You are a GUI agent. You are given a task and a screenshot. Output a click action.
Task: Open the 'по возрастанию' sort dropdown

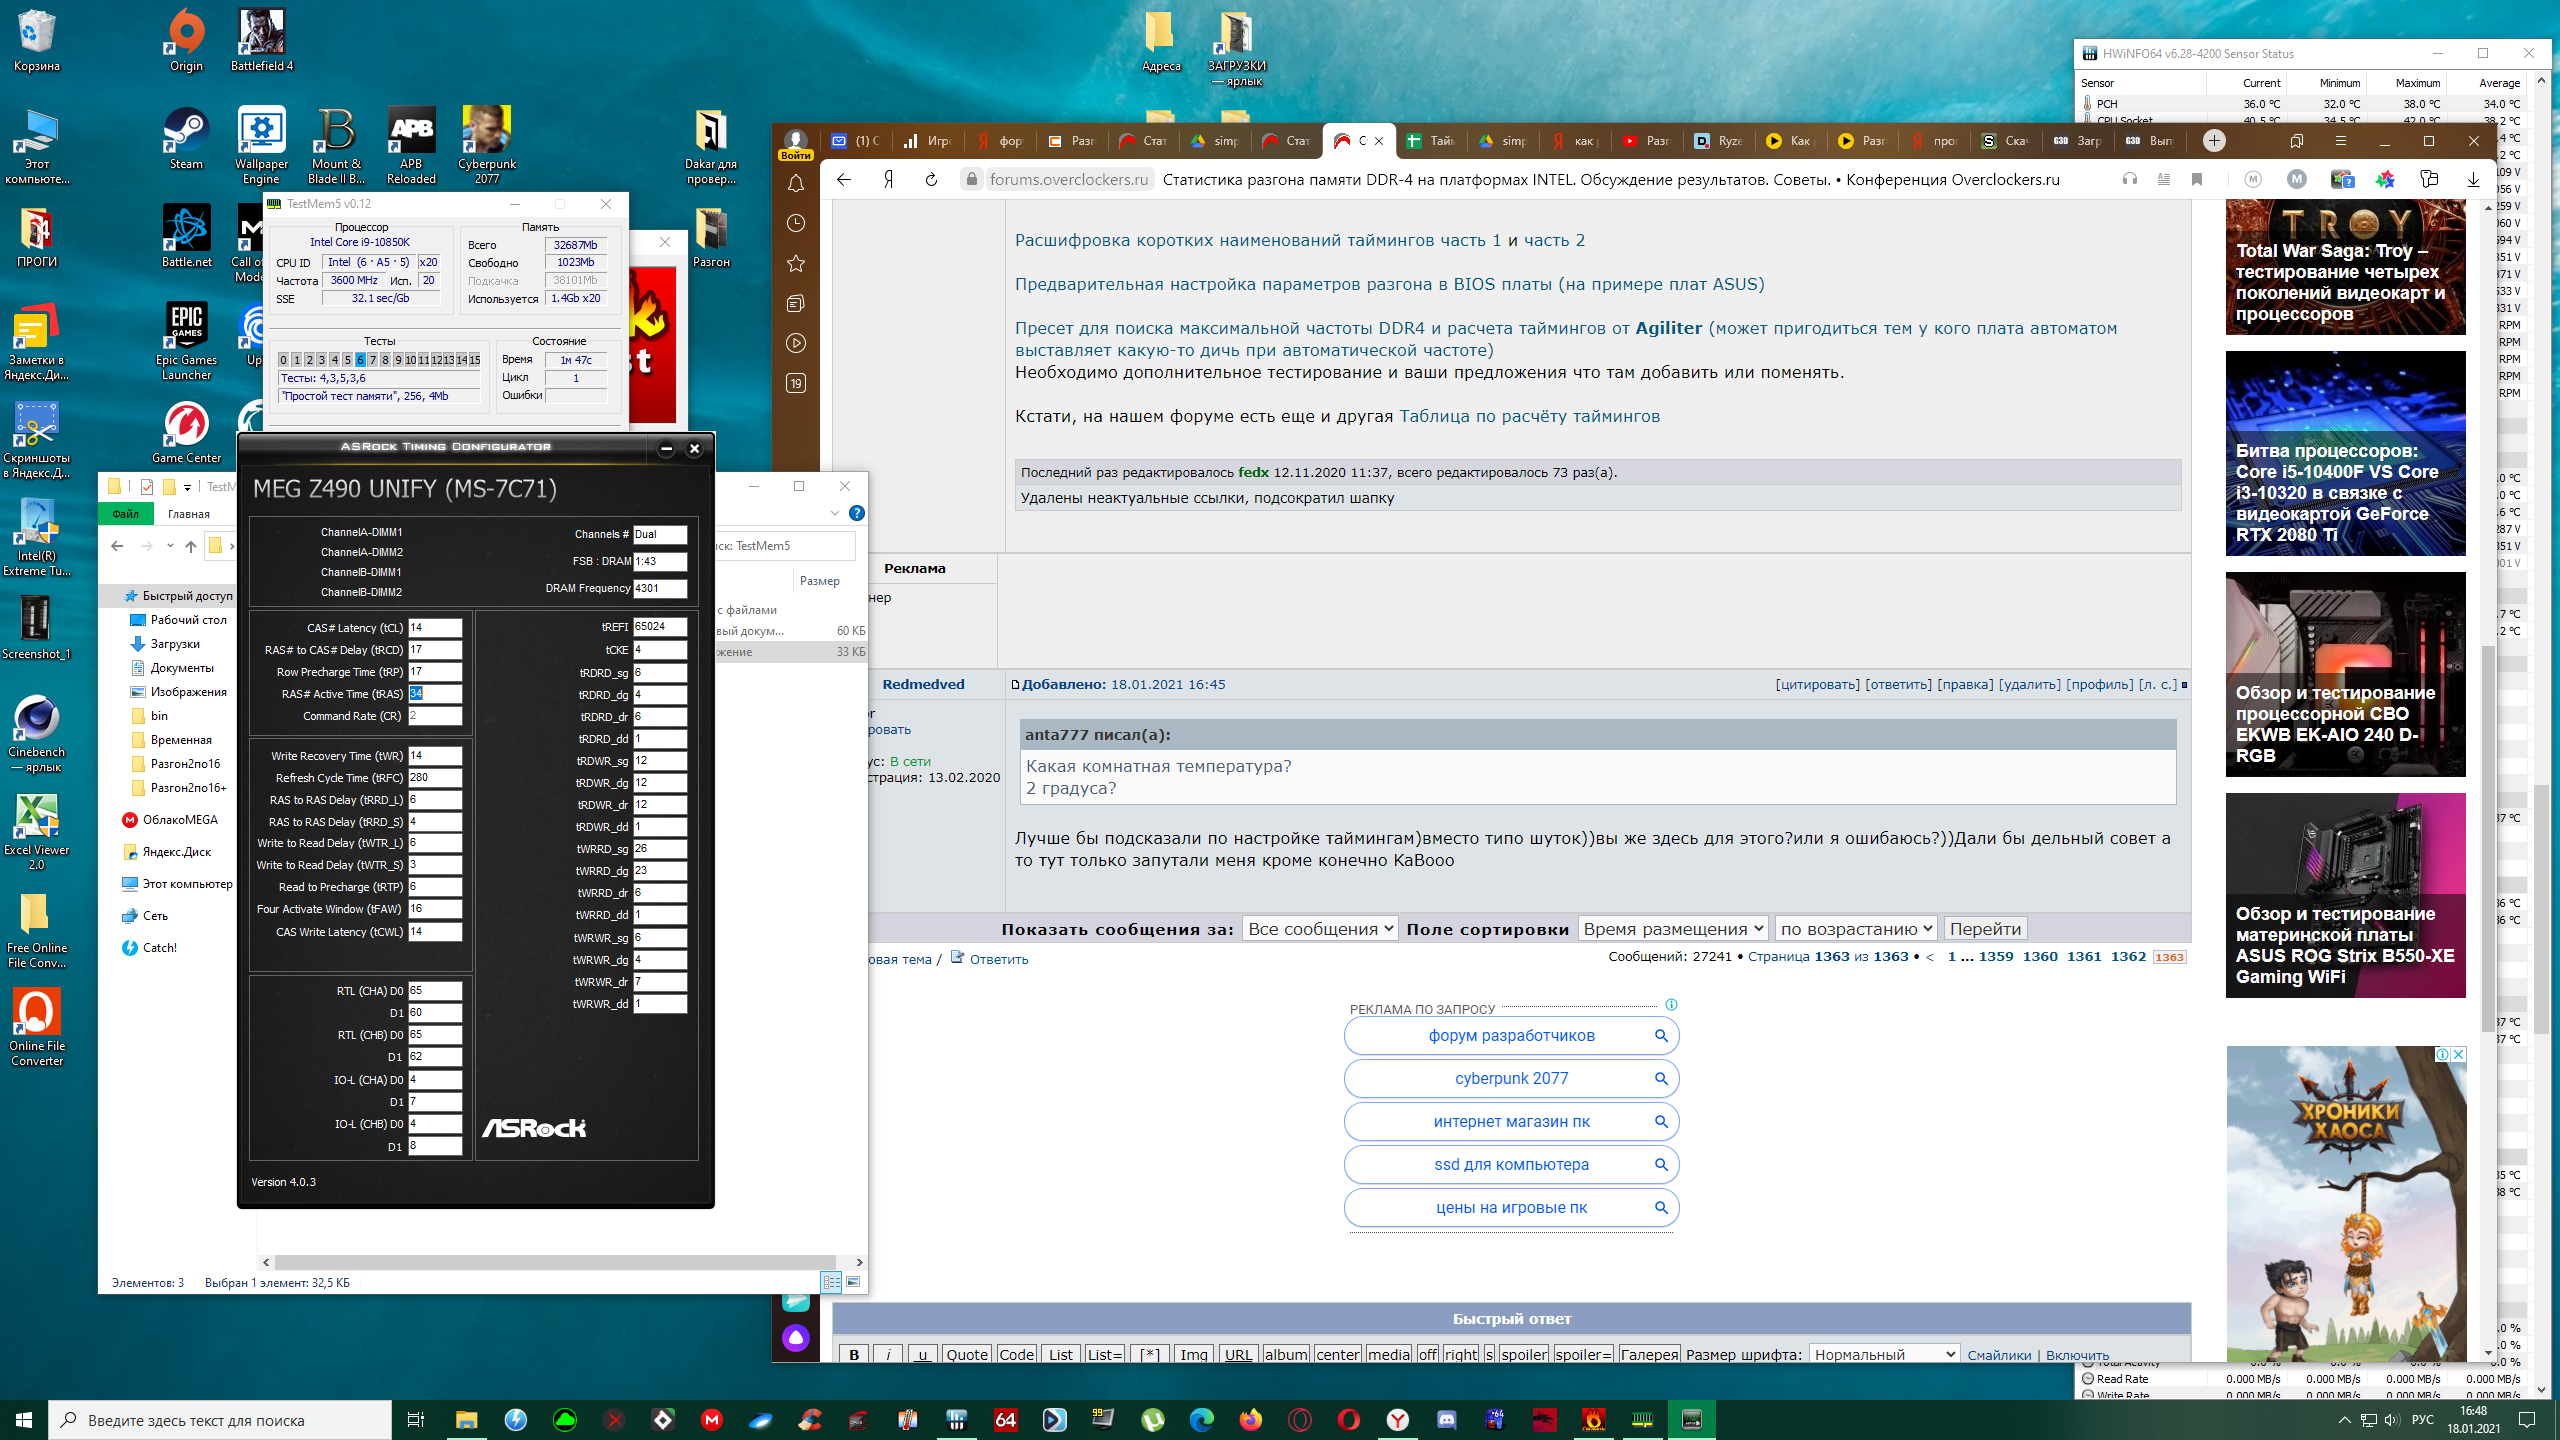tap(1856, 929)
